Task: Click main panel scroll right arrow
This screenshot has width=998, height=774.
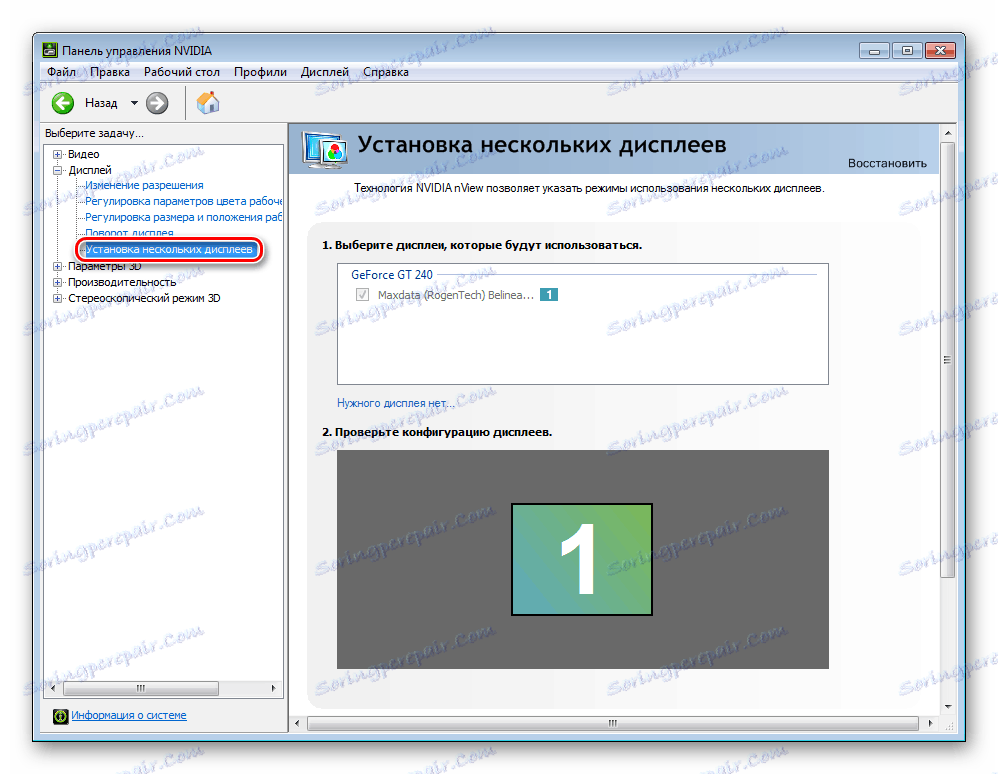Action: coord(930,723)
